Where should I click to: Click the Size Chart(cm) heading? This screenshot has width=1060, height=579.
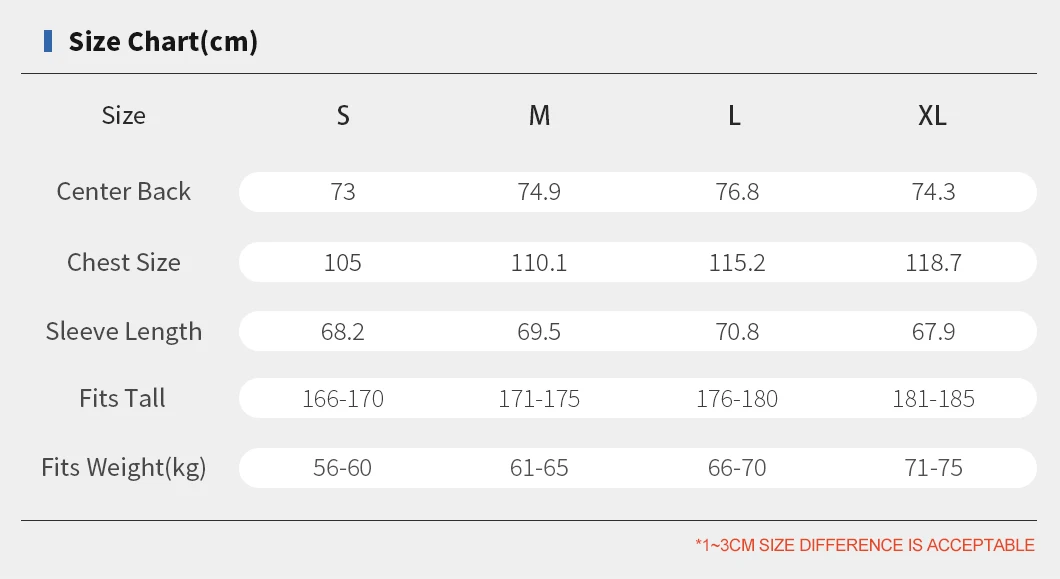click(163, 42)
